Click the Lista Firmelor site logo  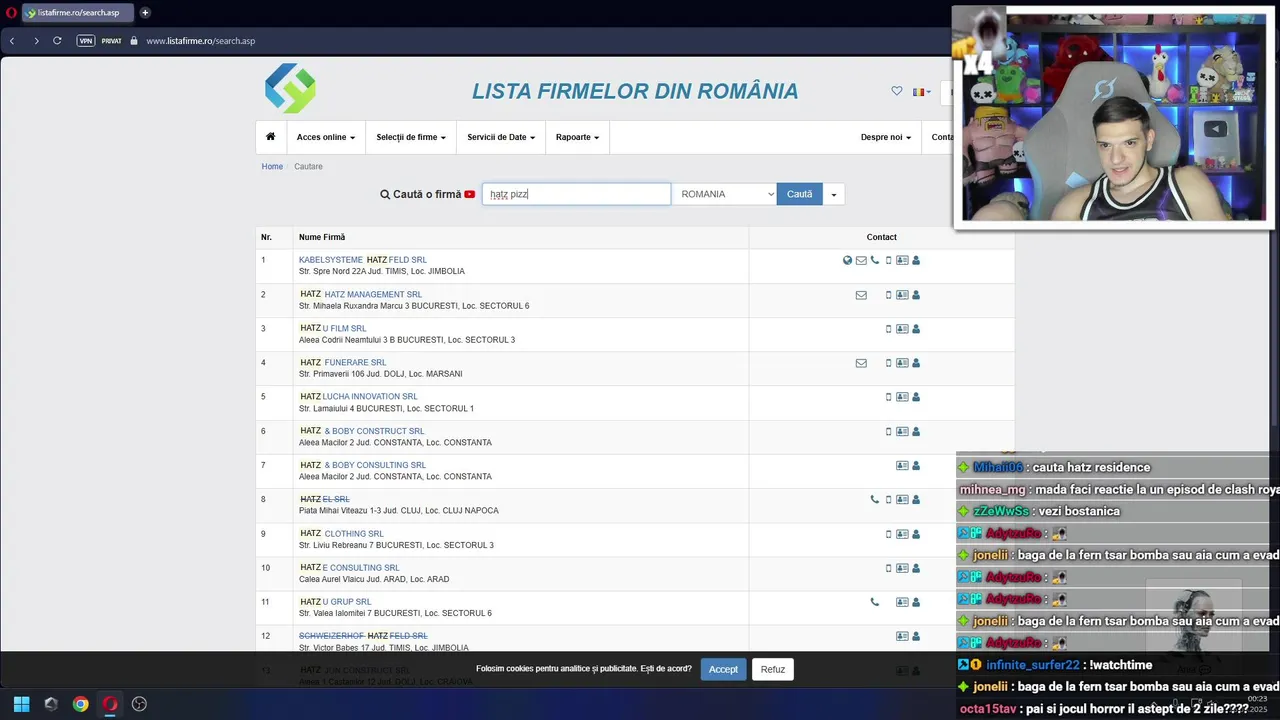[290, 88]
